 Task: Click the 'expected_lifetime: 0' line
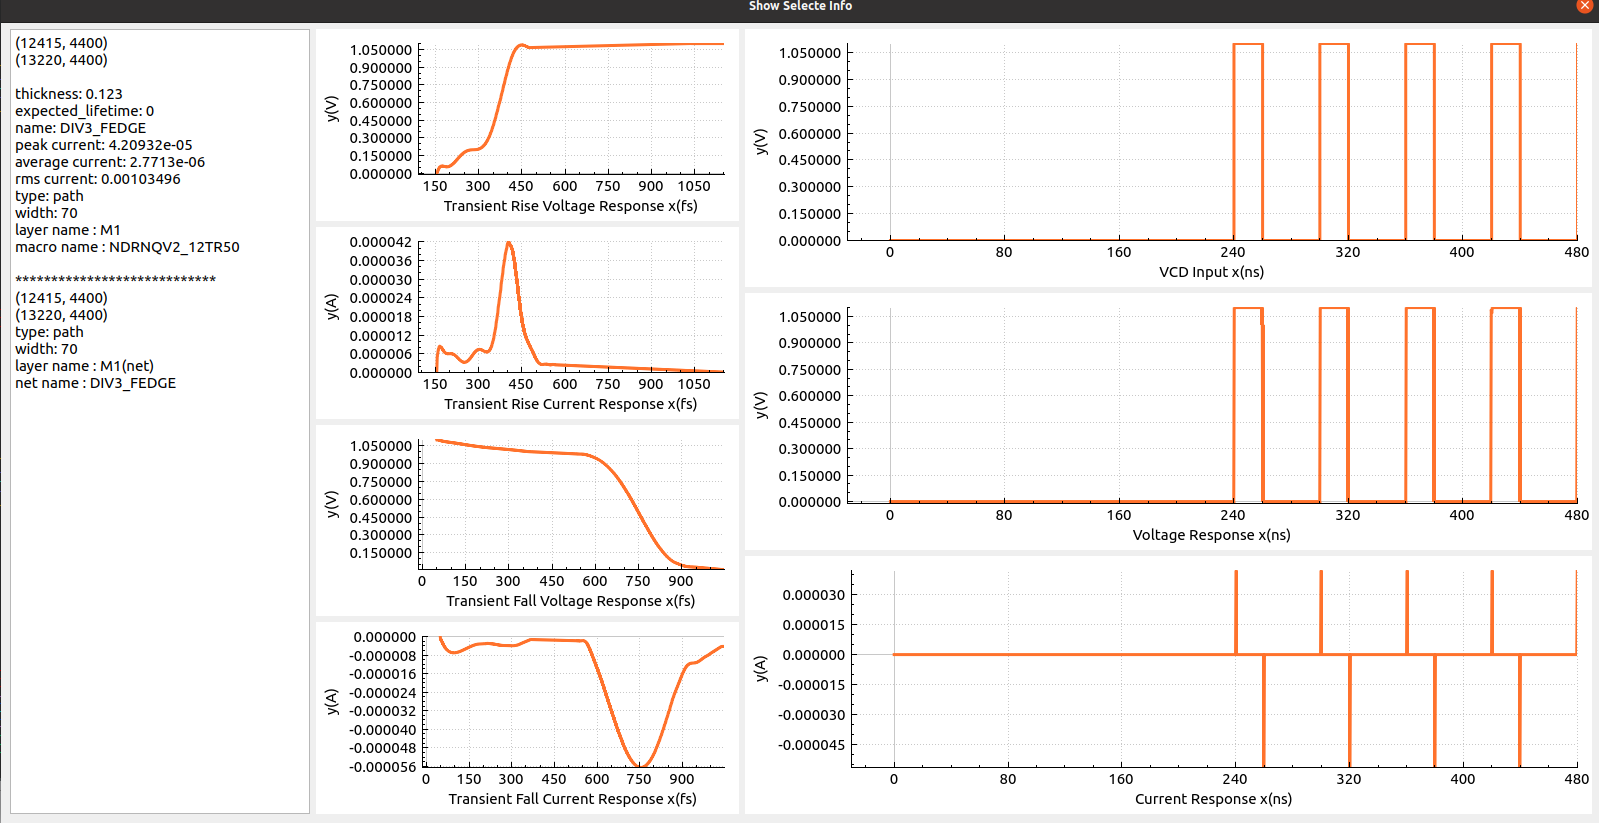tap(84, 111)
